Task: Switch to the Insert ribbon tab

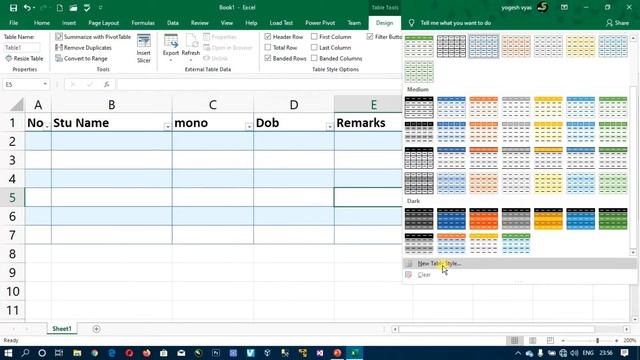Action: [69, 23]
